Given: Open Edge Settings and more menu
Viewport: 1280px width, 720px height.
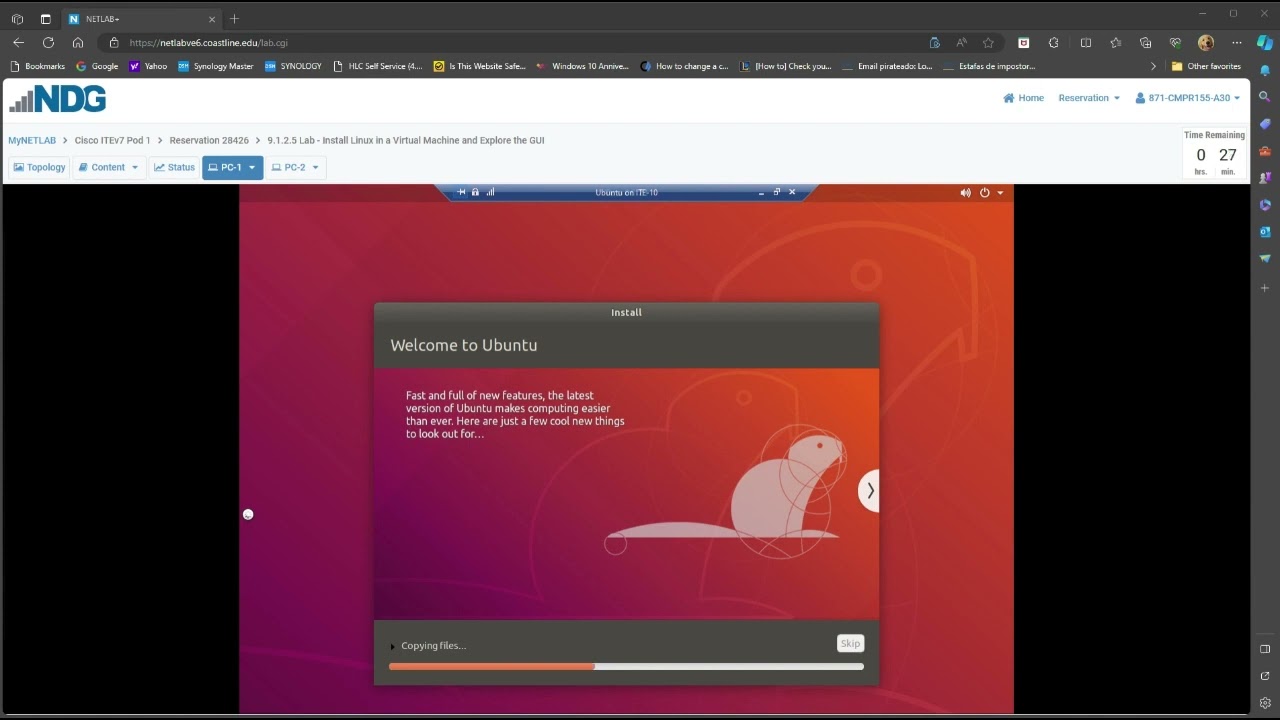Looking at the screenshot, I should [1237, 43].
